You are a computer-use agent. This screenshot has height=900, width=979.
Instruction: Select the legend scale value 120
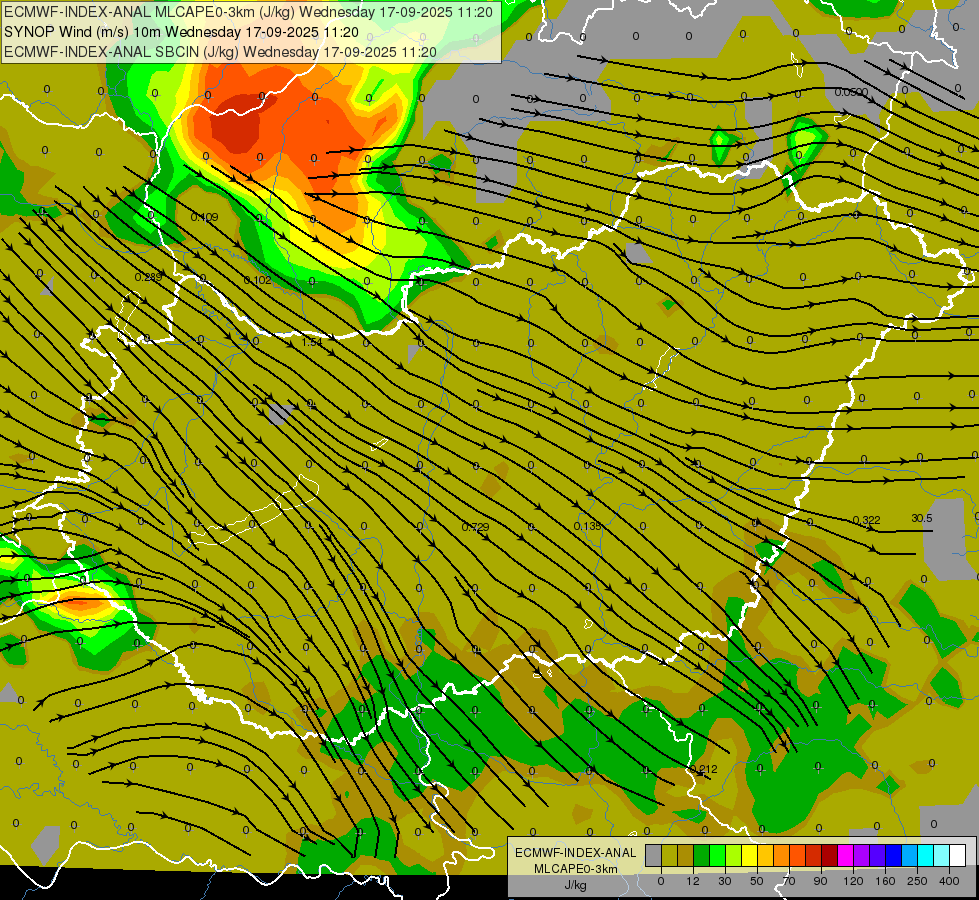[x=854, y=881]
